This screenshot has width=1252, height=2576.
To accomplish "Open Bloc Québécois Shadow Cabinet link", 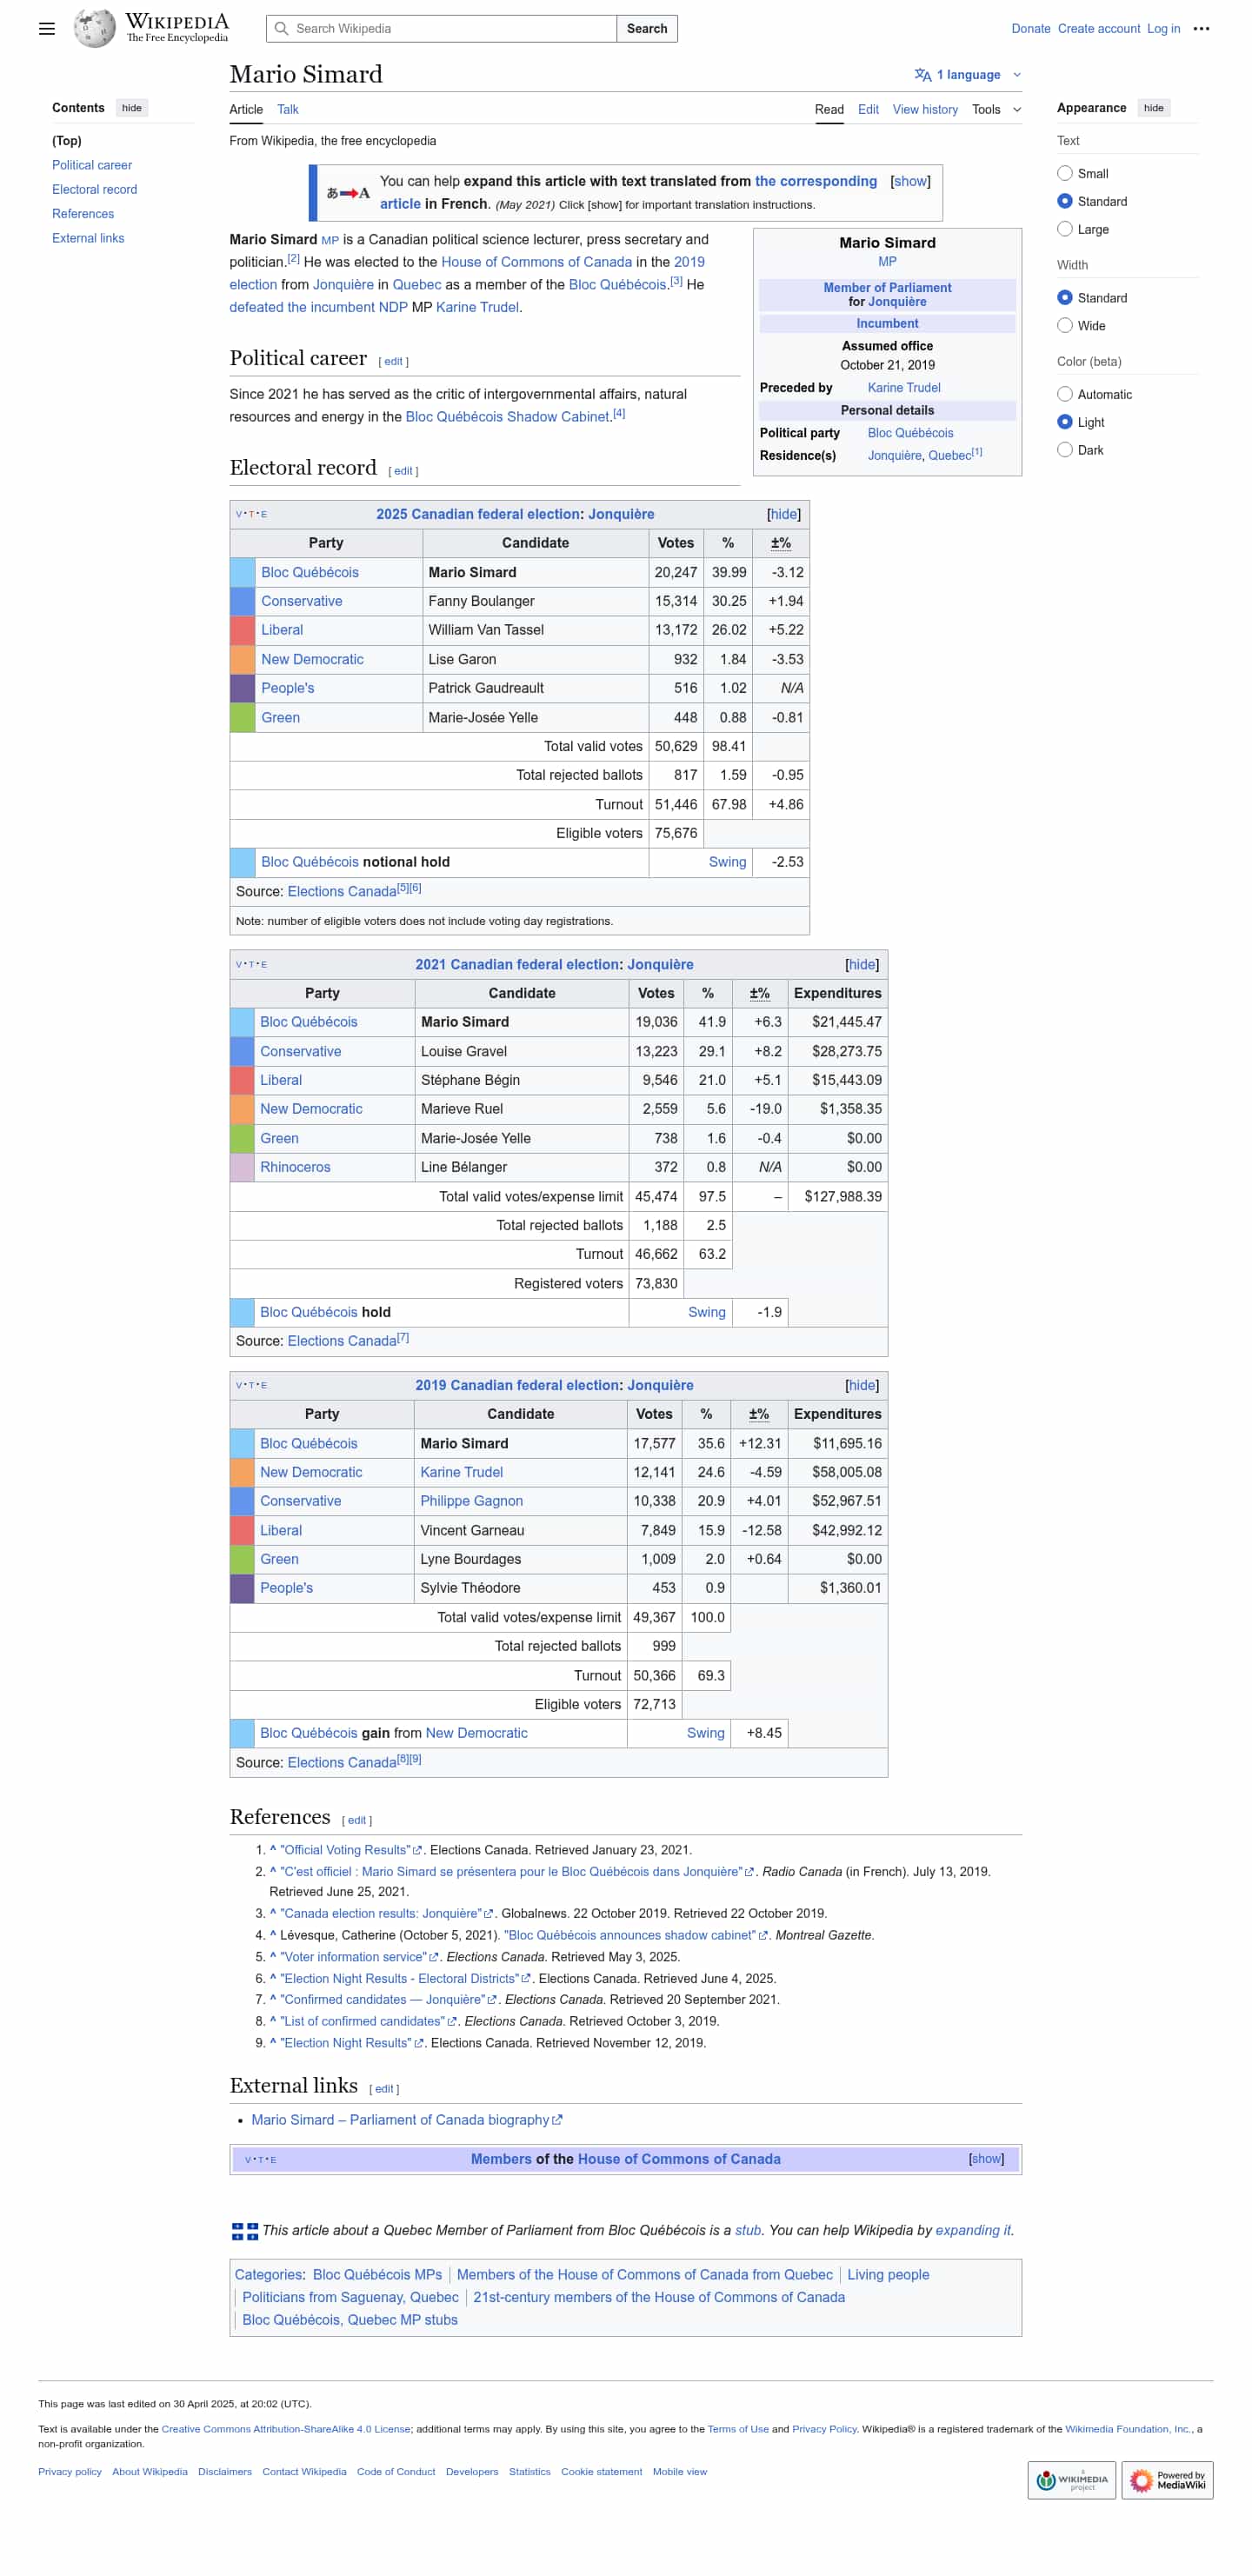I will [x=507, y=417].
